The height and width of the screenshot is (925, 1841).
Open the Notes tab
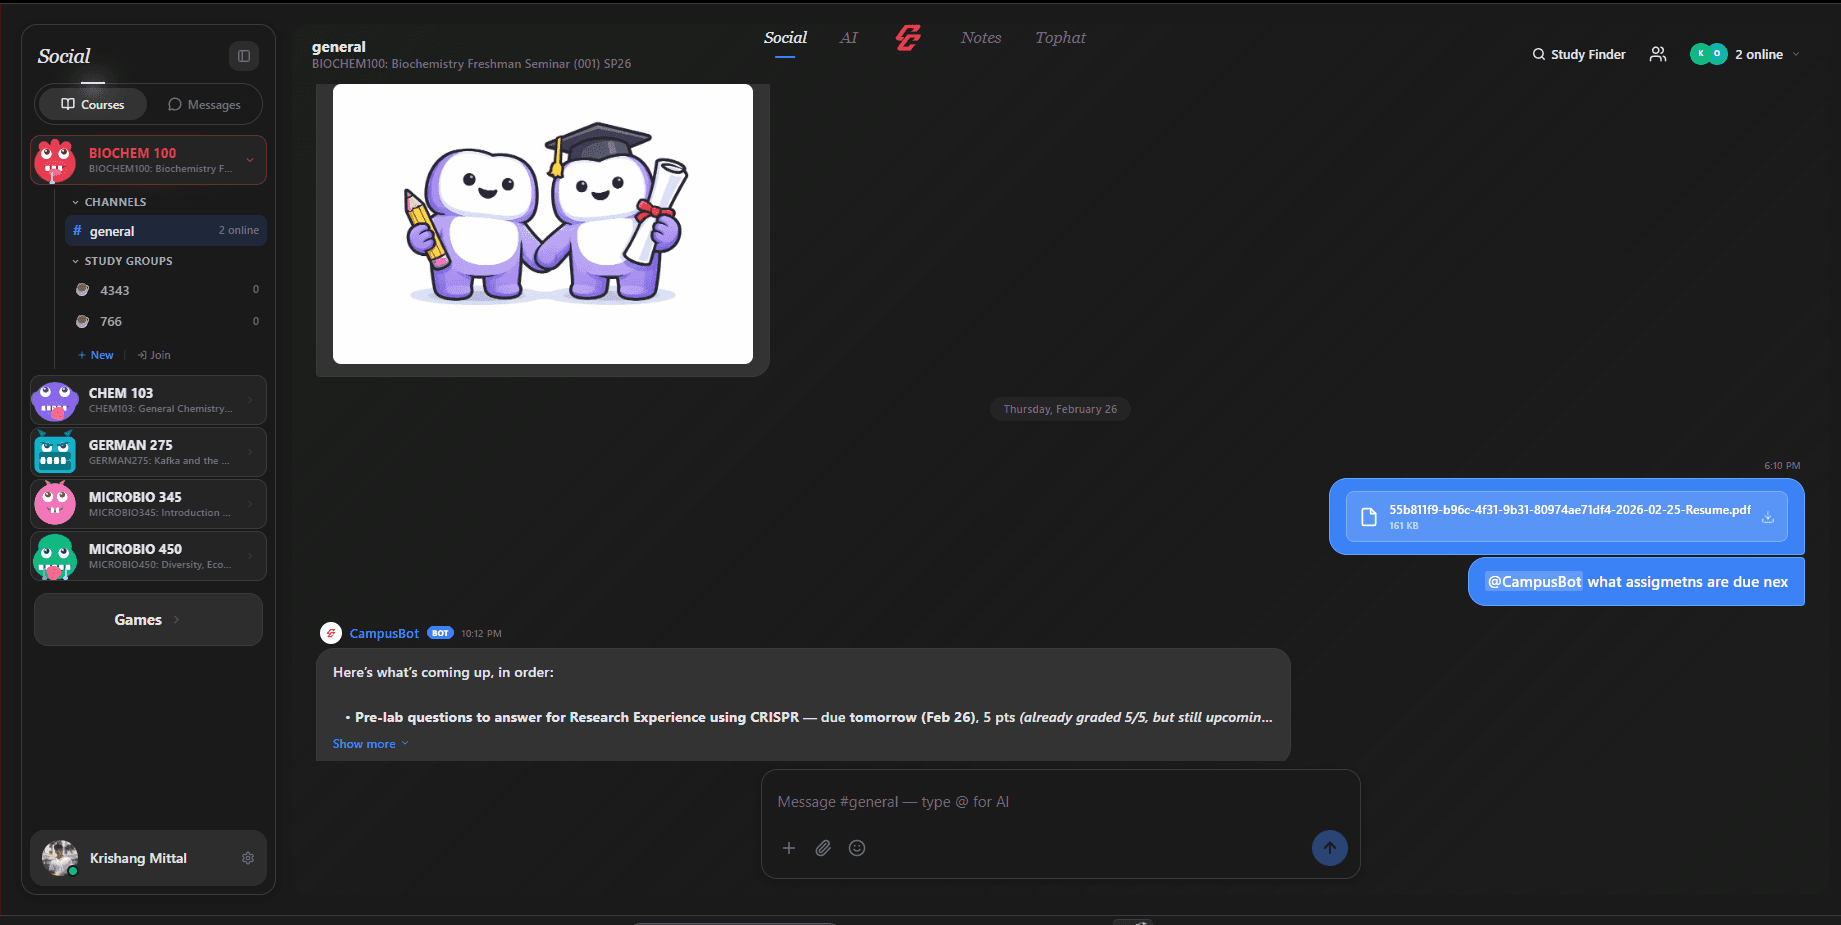981,38
